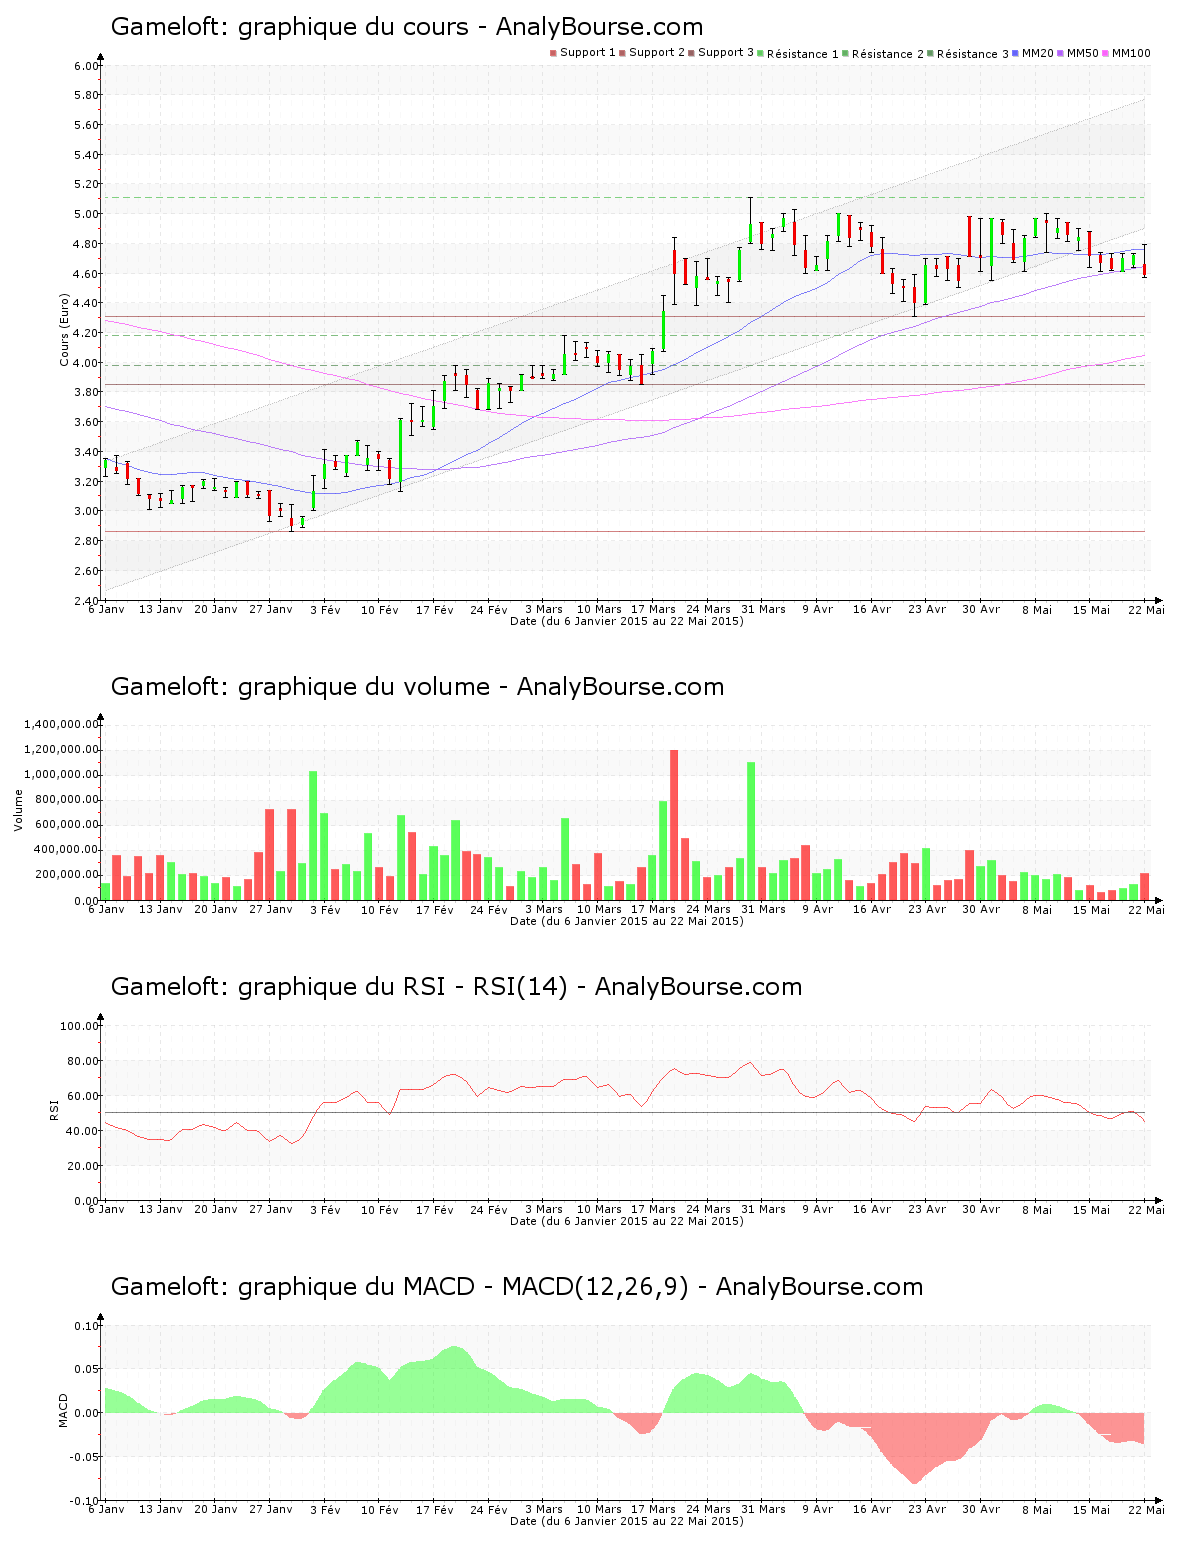This screenshot has height=1550, width=1200.
Task: Click the 'Cours (Euro)' axis label
Action: (64, 330)
